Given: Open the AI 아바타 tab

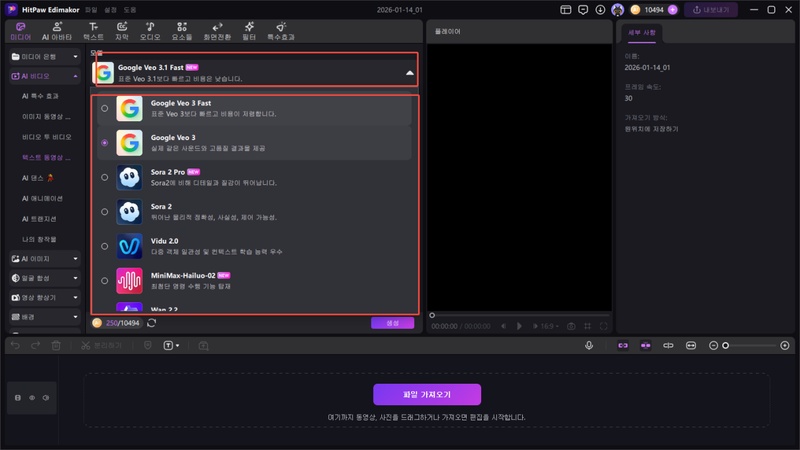Looking at the screenshot, I should pos(57,31).
